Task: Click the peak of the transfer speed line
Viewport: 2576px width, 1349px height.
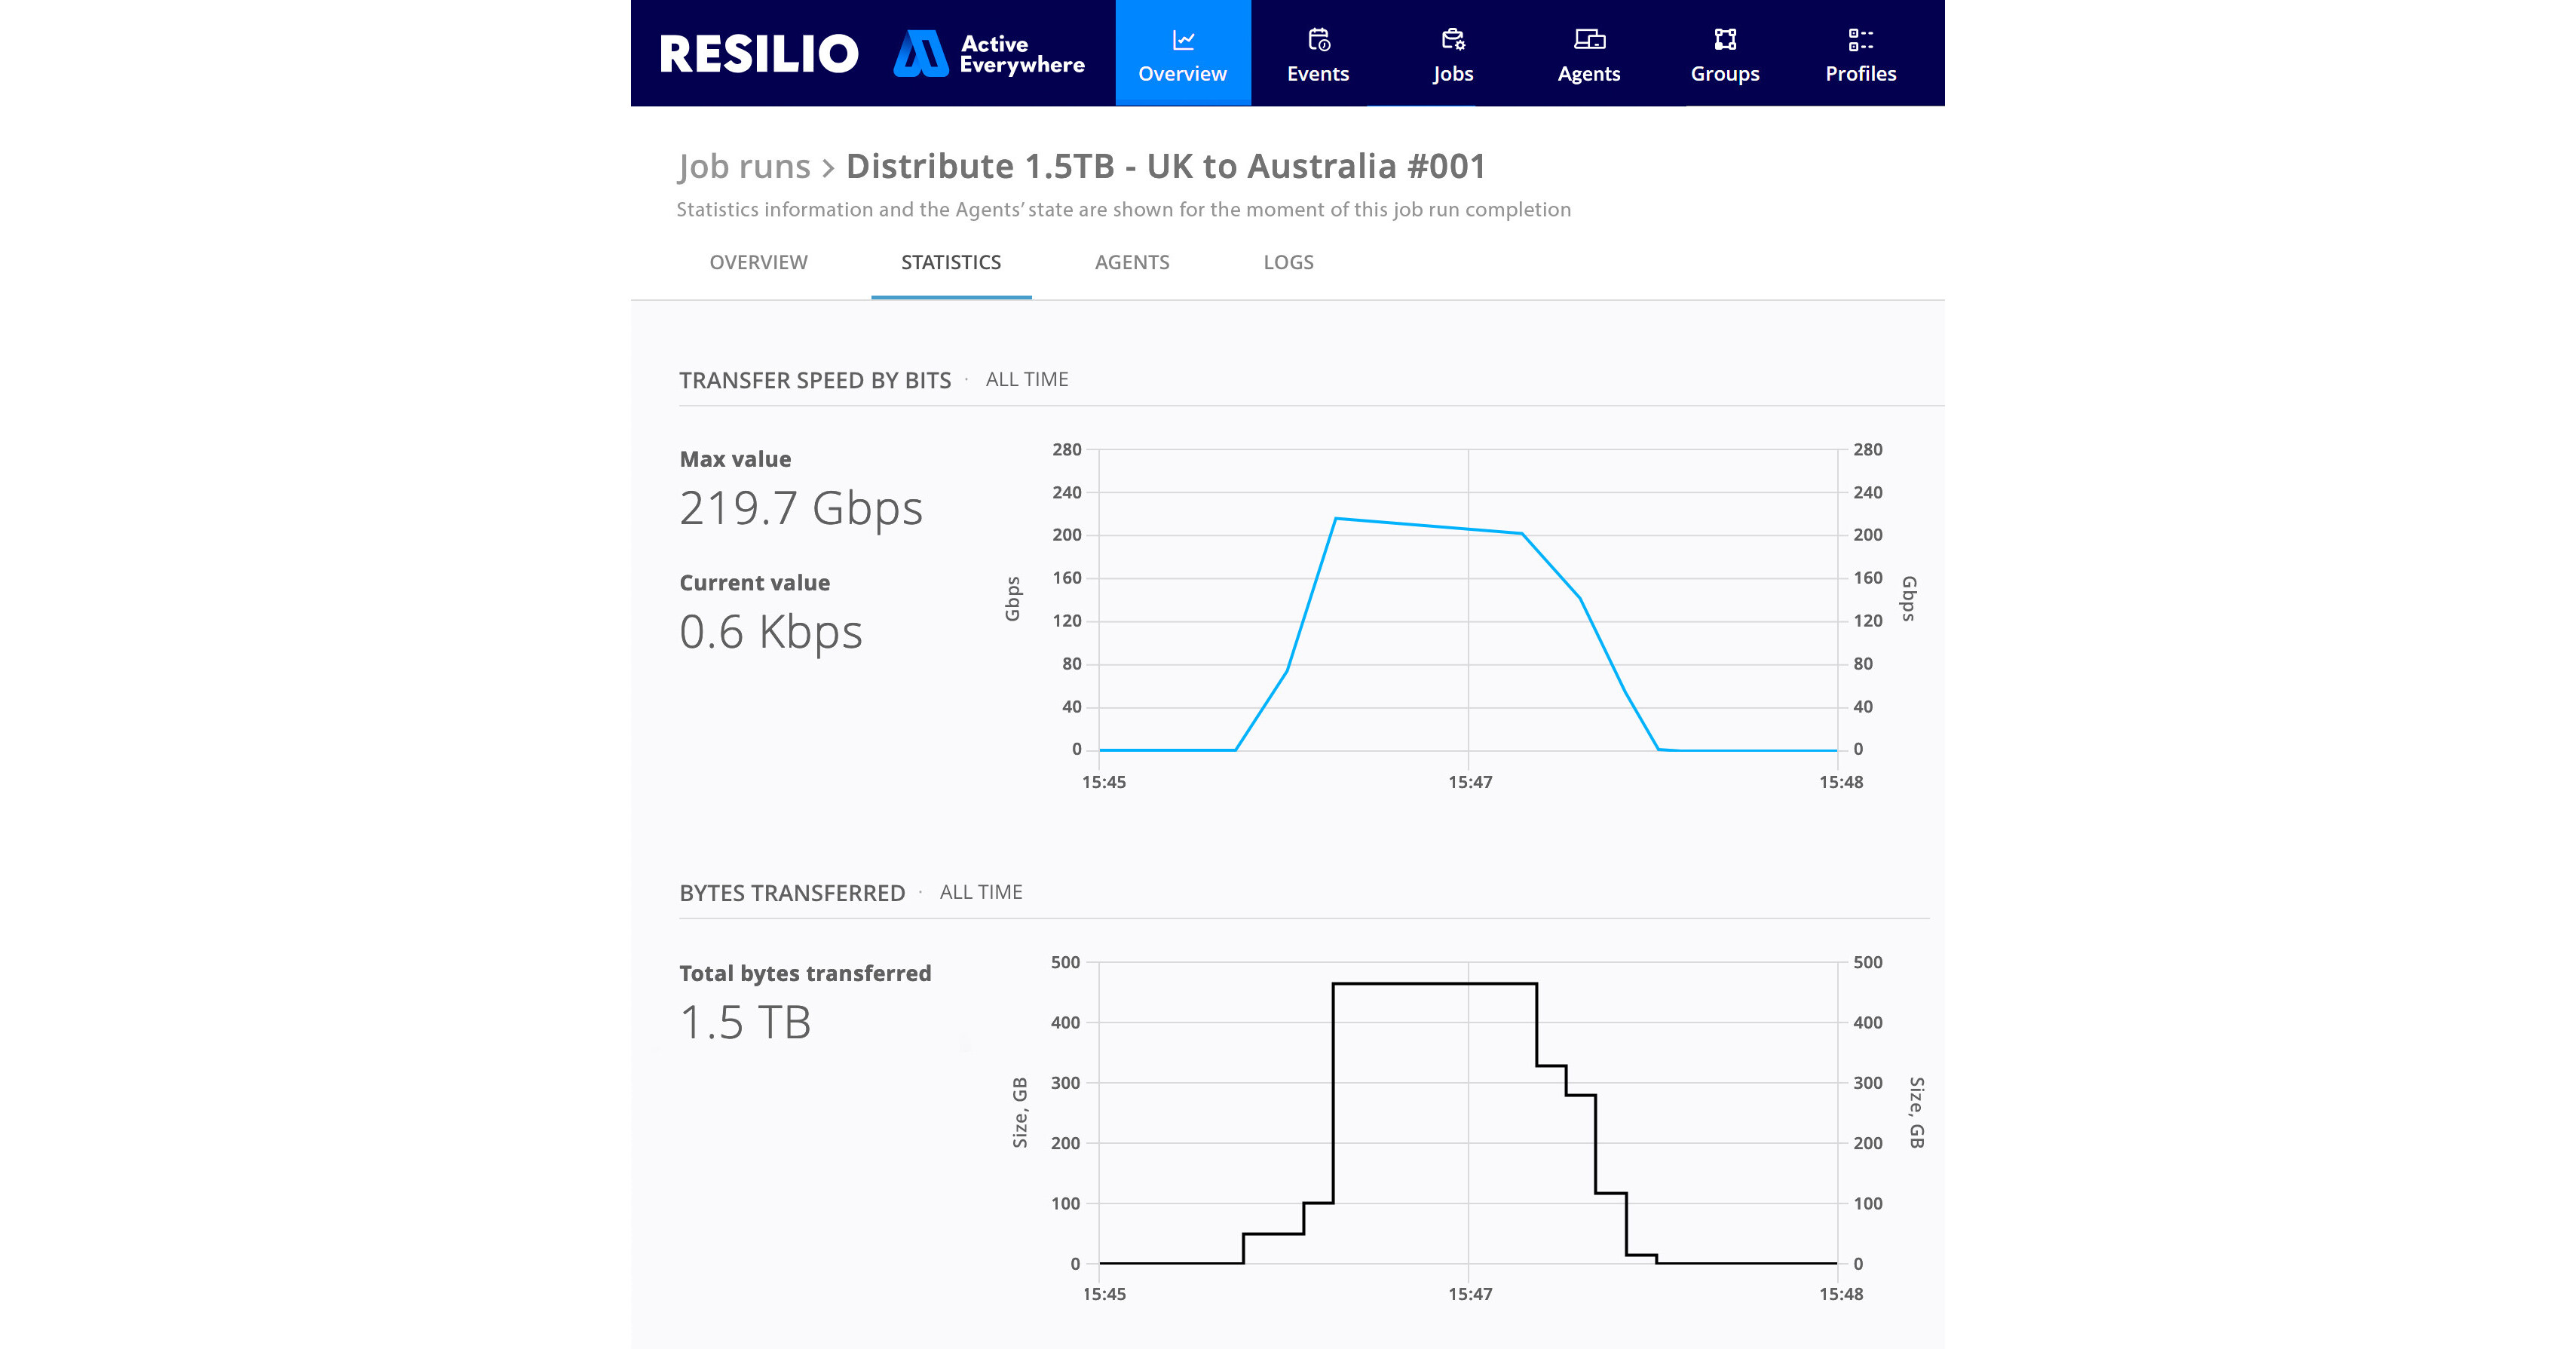Action: (x=1337, y=518)
